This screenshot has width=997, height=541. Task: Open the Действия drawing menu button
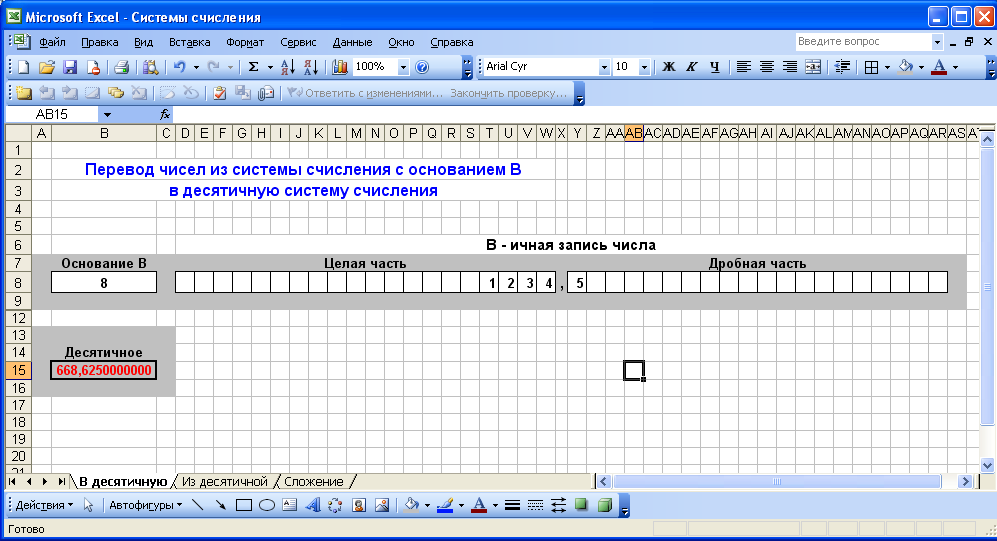point(44,505)
